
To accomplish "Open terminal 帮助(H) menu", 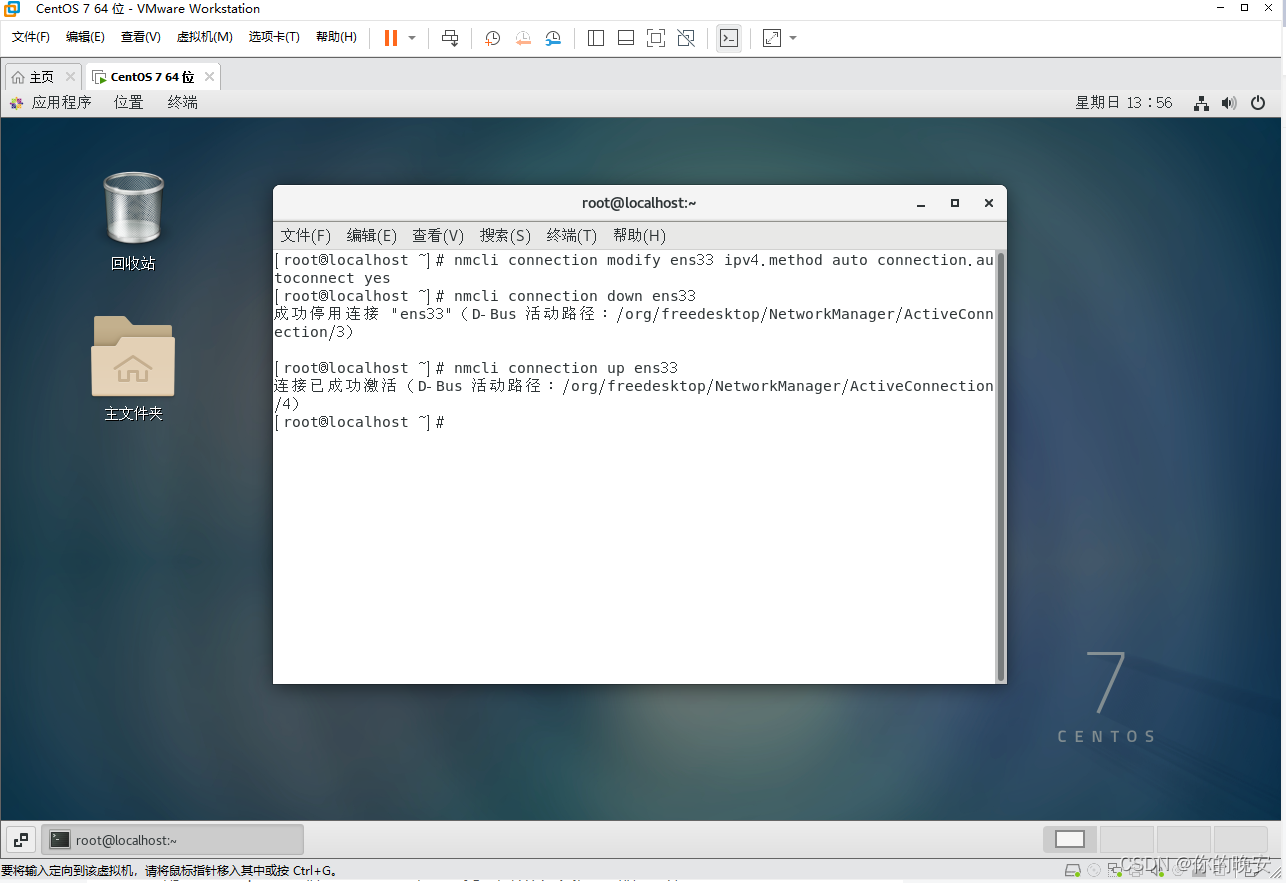I will 639,236.
